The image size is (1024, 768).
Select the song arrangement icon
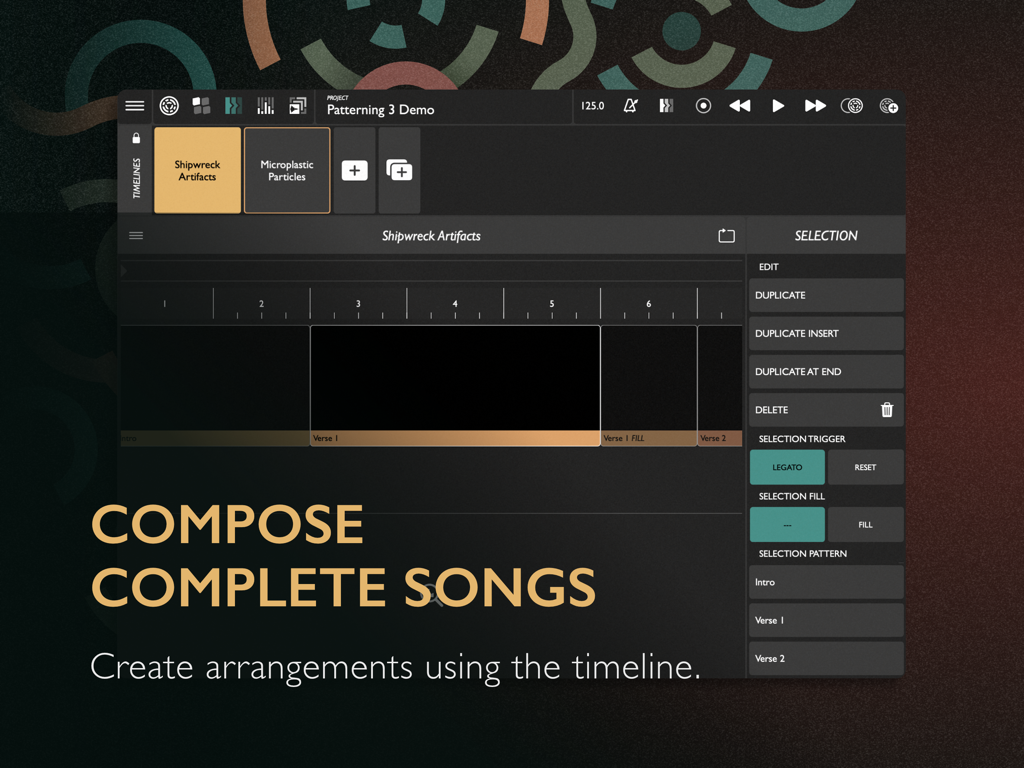tap(297, 105)
